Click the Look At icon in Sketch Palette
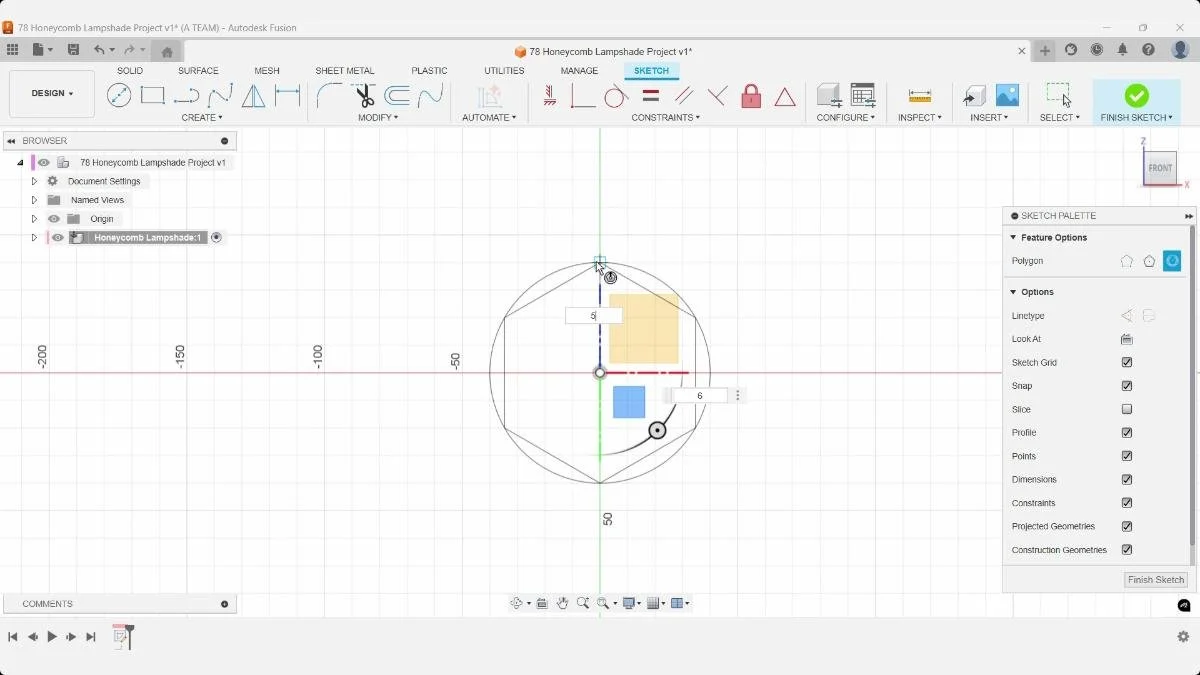The height and width of the screenshot is (675, 1200). pyautogui.click(x=1127, y=339)
